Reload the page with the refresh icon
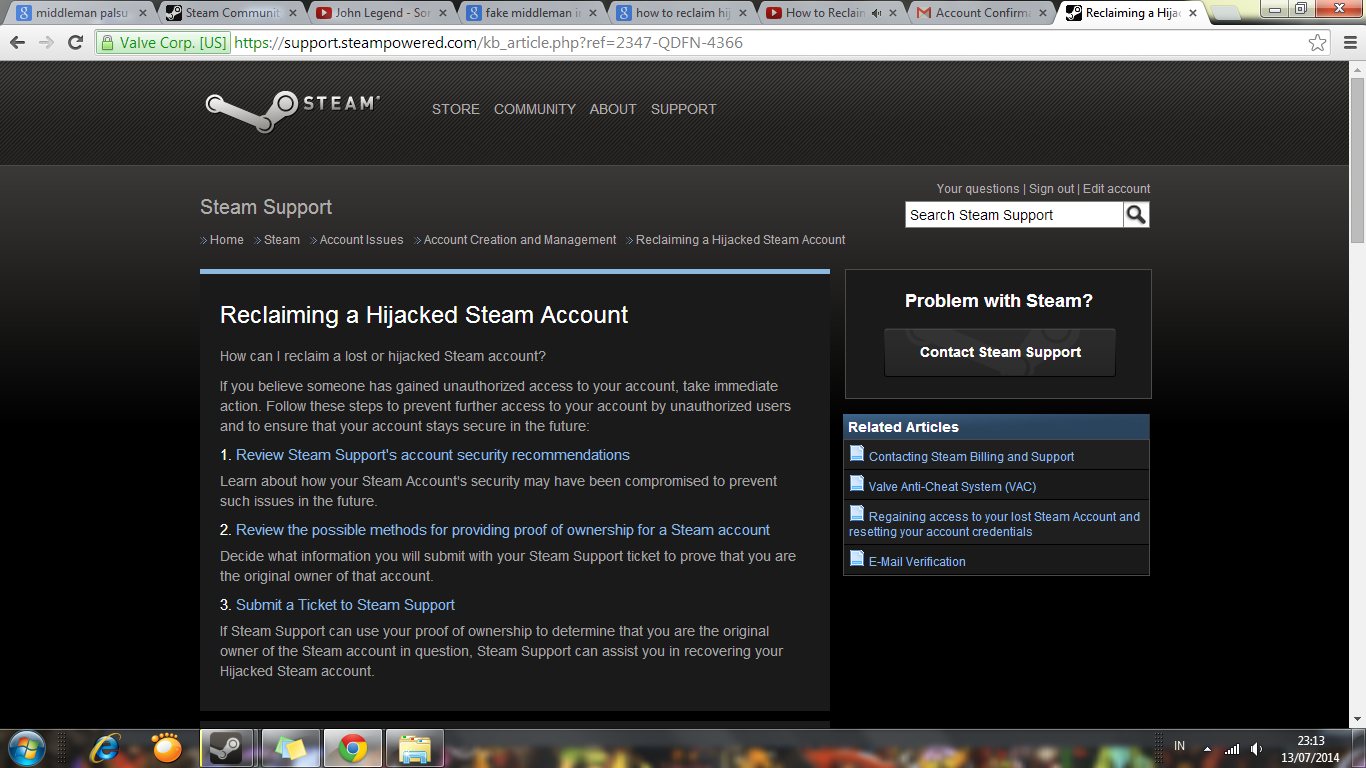 75,43
